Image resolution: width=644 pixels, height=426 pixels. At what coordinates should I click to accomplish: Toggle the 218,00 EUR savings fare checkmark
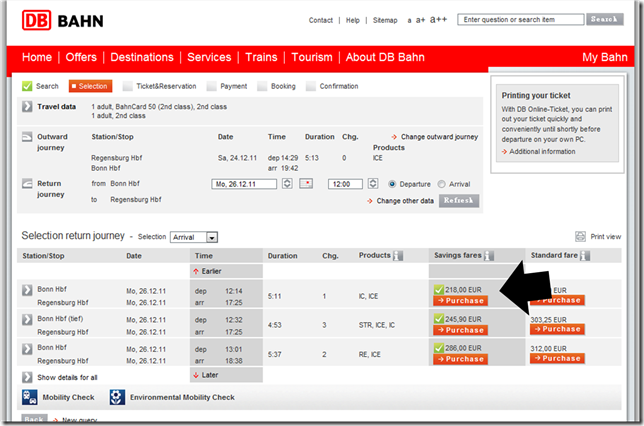[439, 290]
